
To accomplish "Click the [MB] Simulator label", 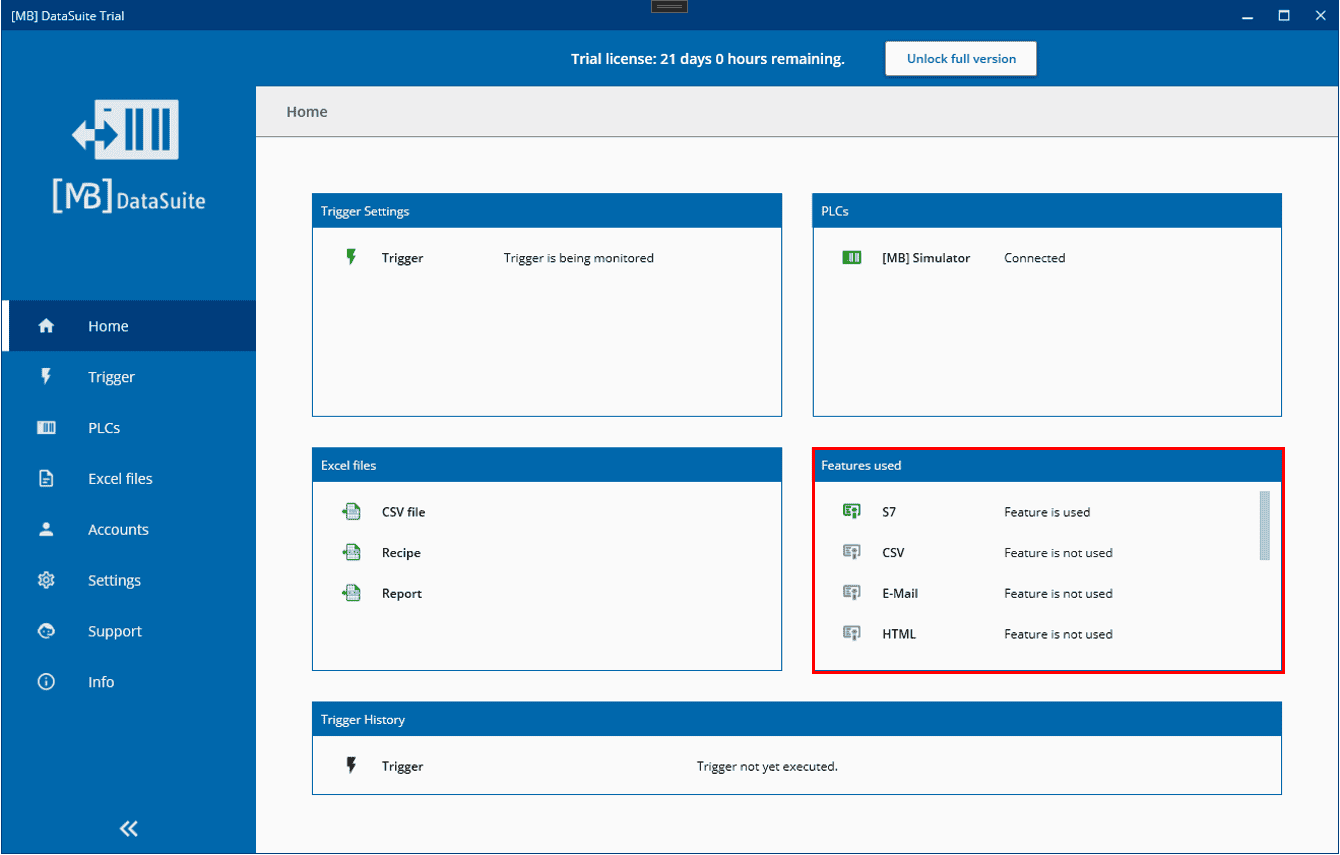I will coord(926,258).
